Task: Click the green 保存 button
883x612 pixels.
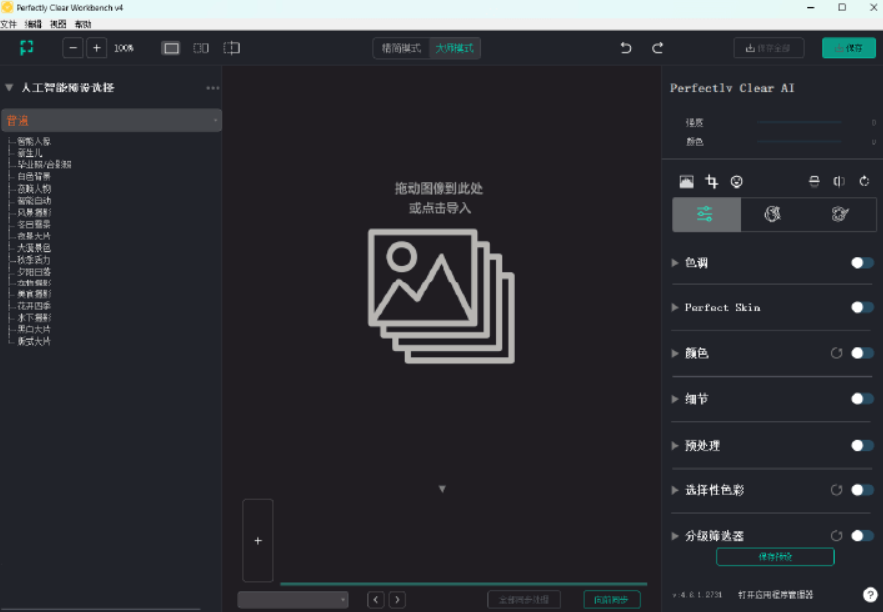Action: [x=848, y=47]
